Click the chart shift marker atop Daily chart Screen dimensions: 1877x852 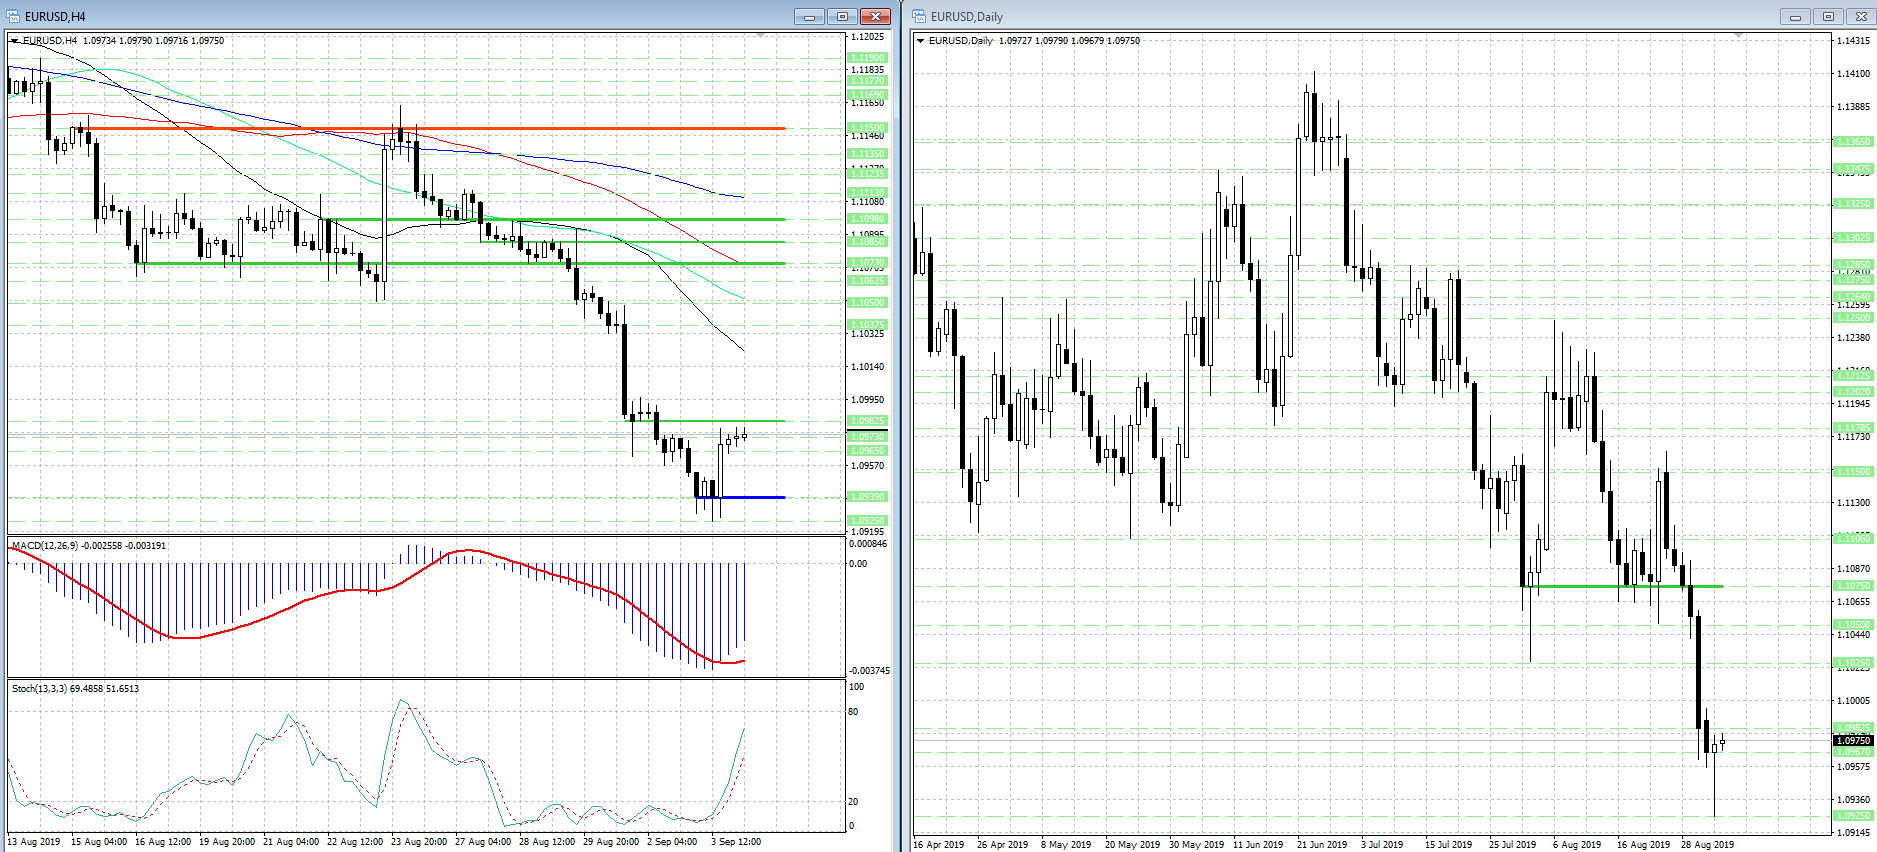pos(1739,36)
